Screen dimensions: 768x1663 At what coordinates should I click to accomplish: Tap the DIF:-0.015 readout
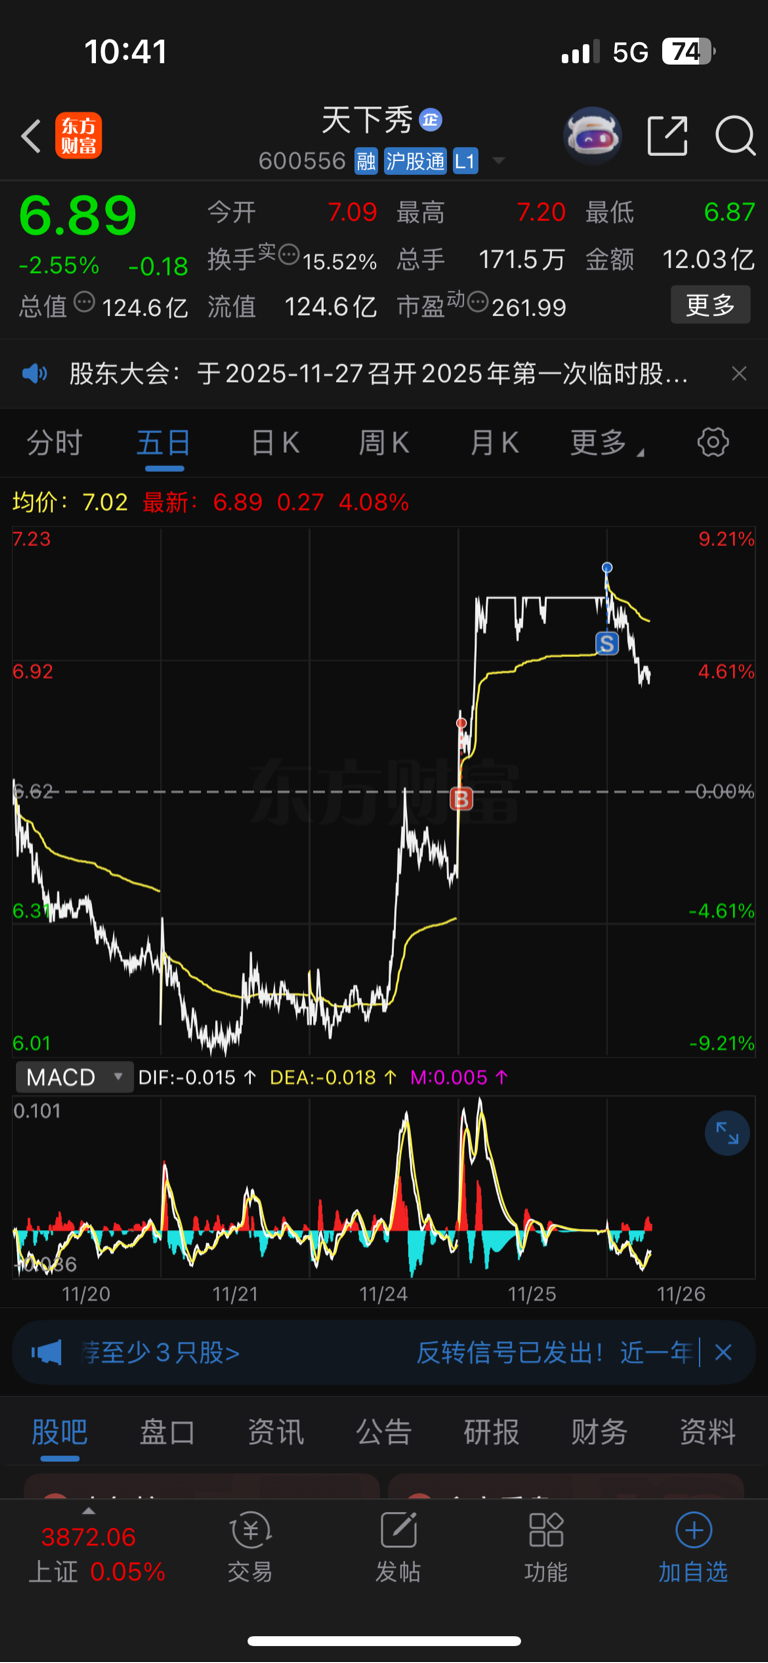[x=197, y=1077]
